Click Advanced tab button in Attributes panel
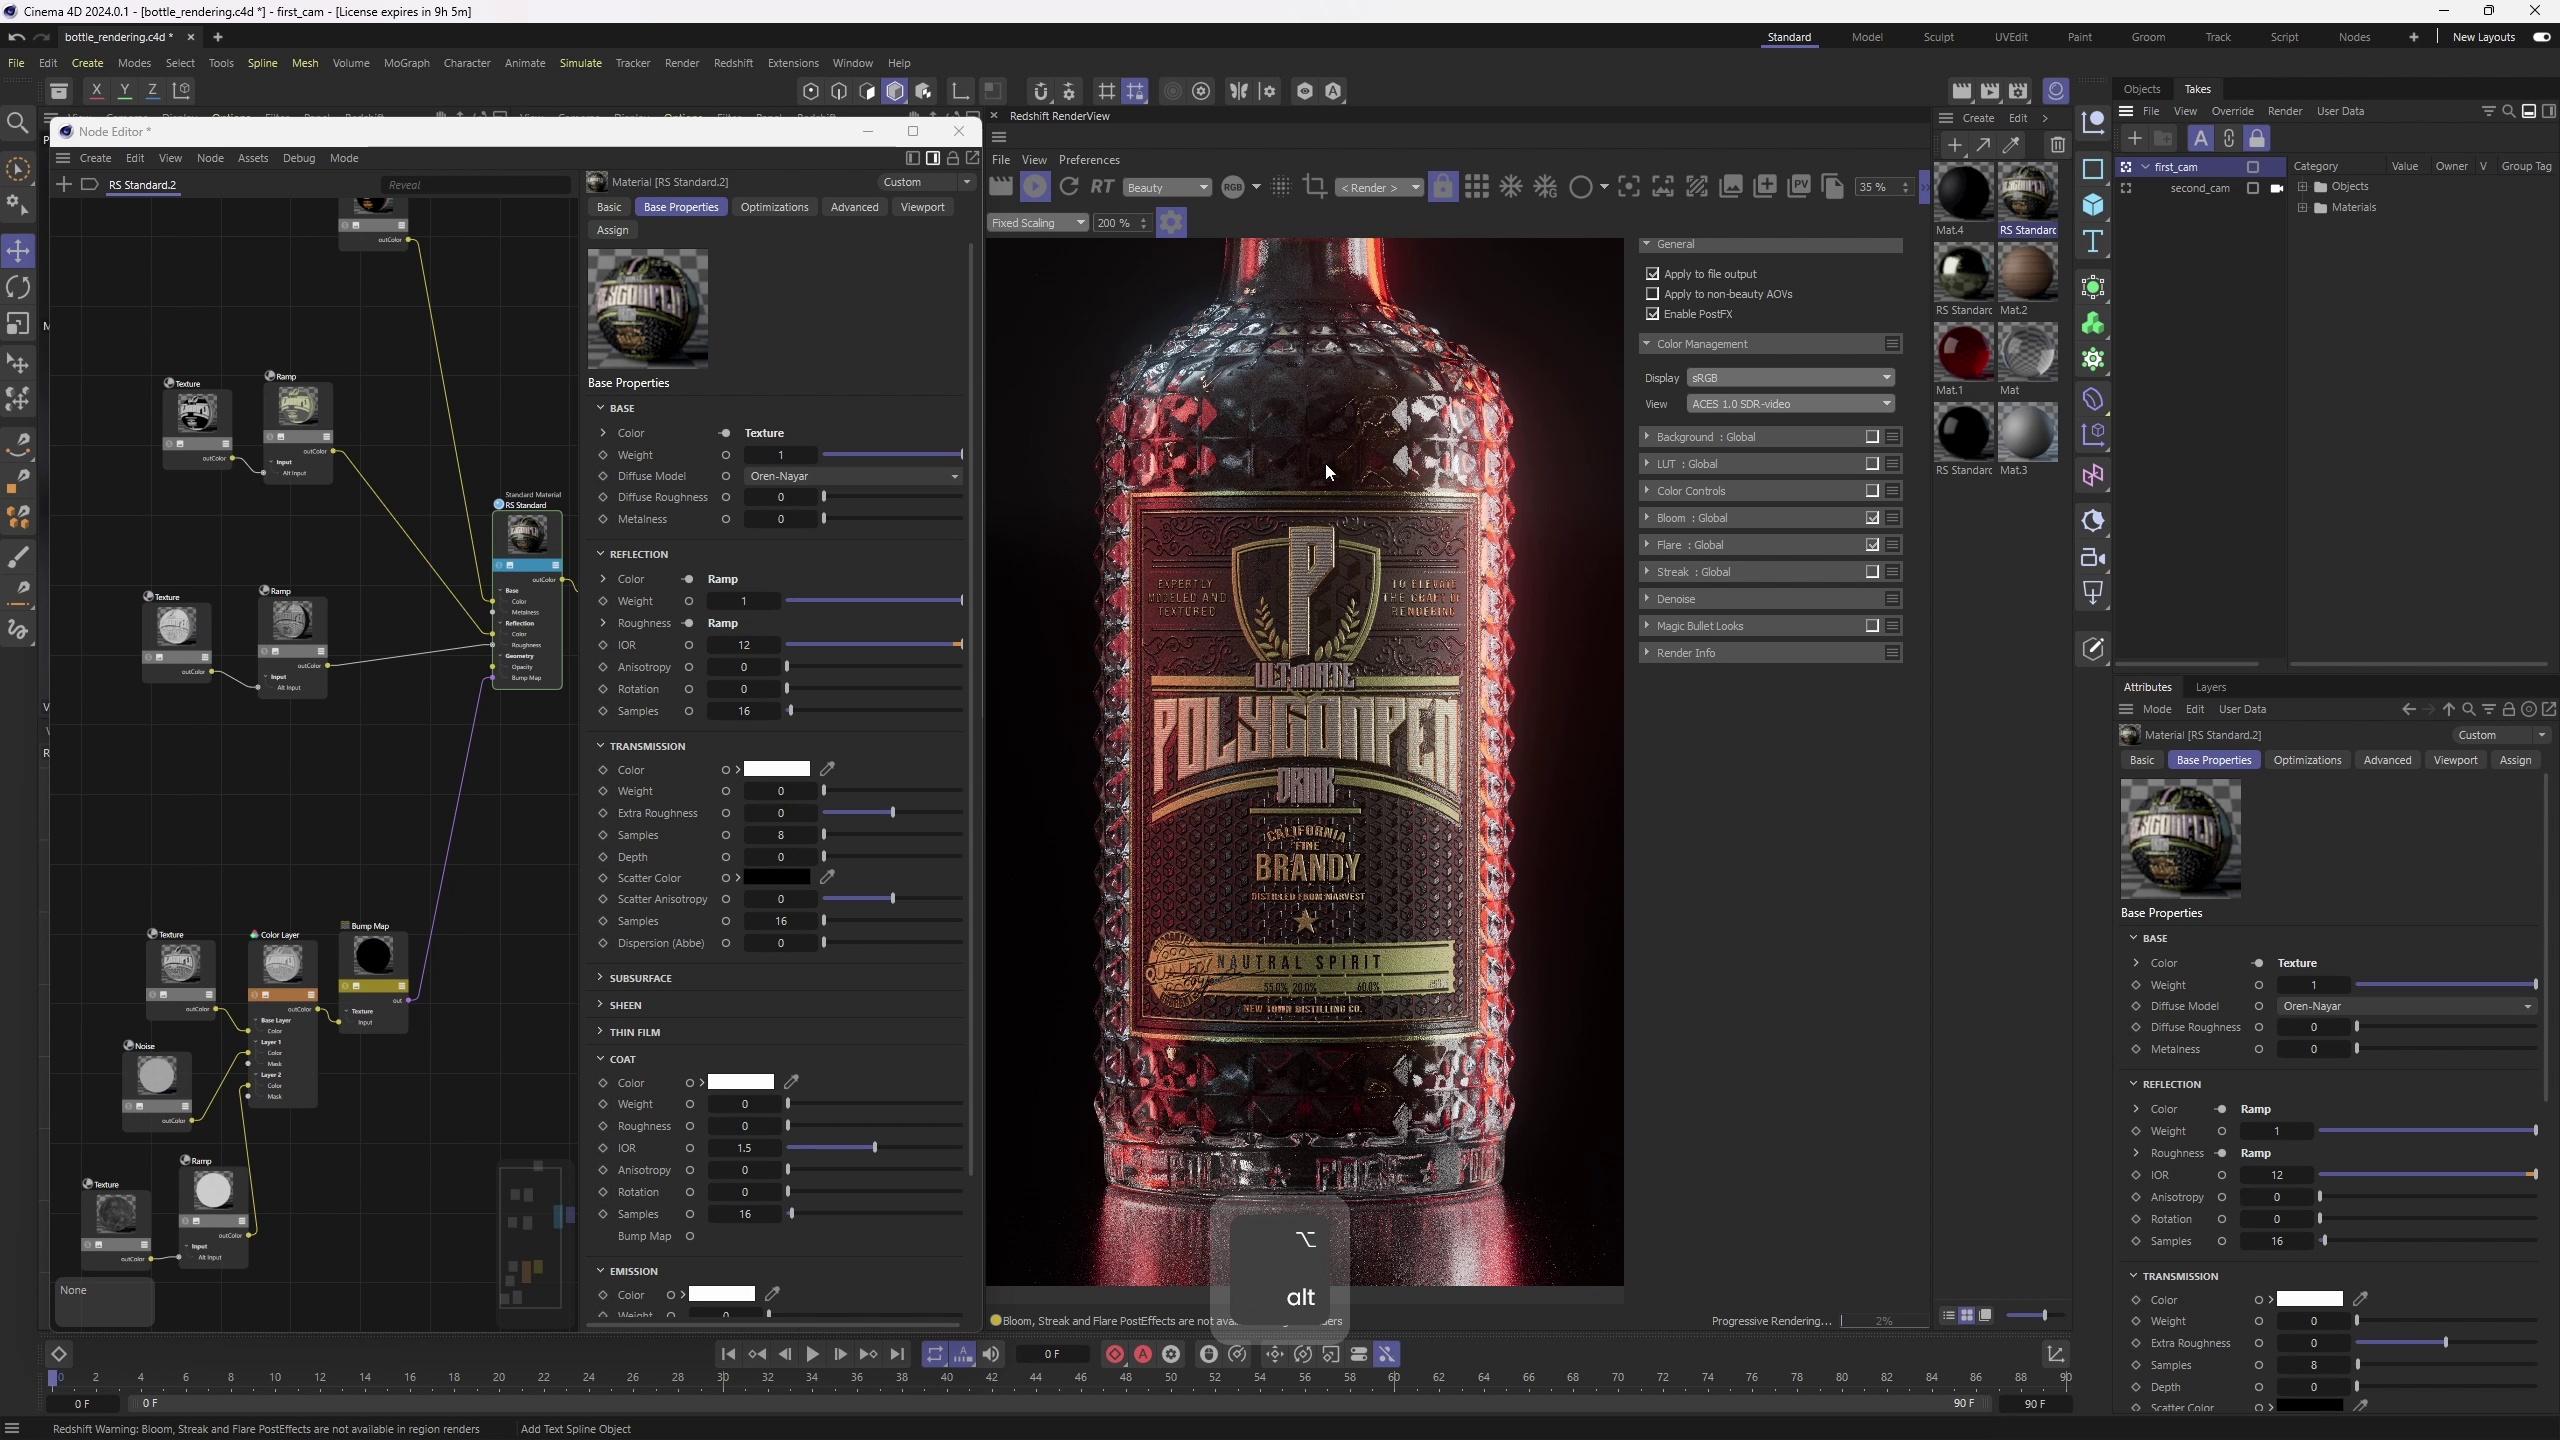 [2387, 760]
